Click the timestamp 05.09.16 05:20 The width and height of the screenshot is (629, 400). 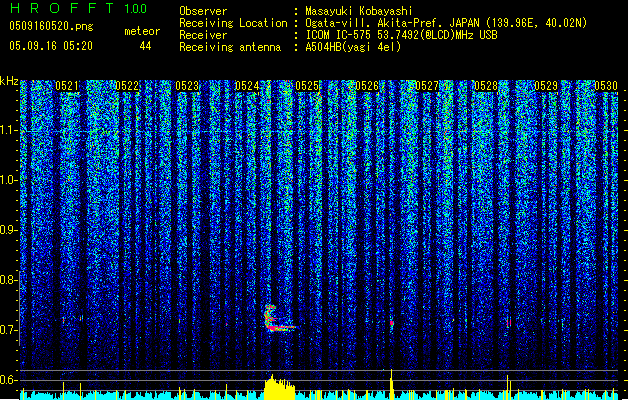click(51, 46)
